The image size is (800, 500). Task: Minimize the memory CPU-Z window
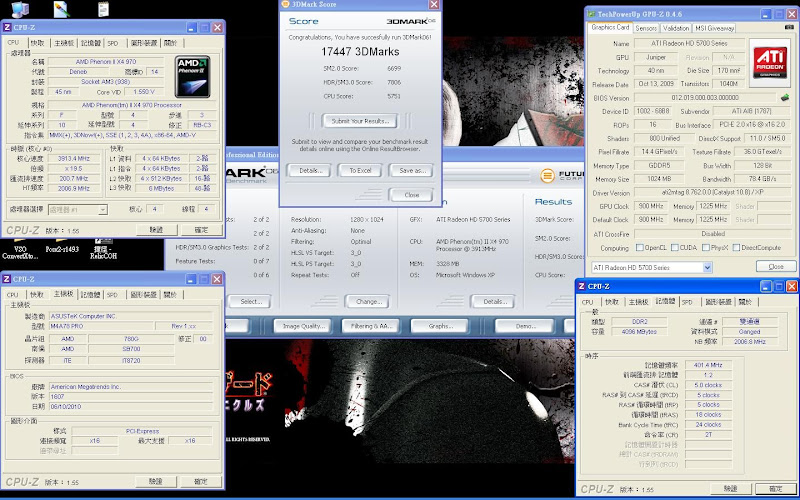click(766, 286)
